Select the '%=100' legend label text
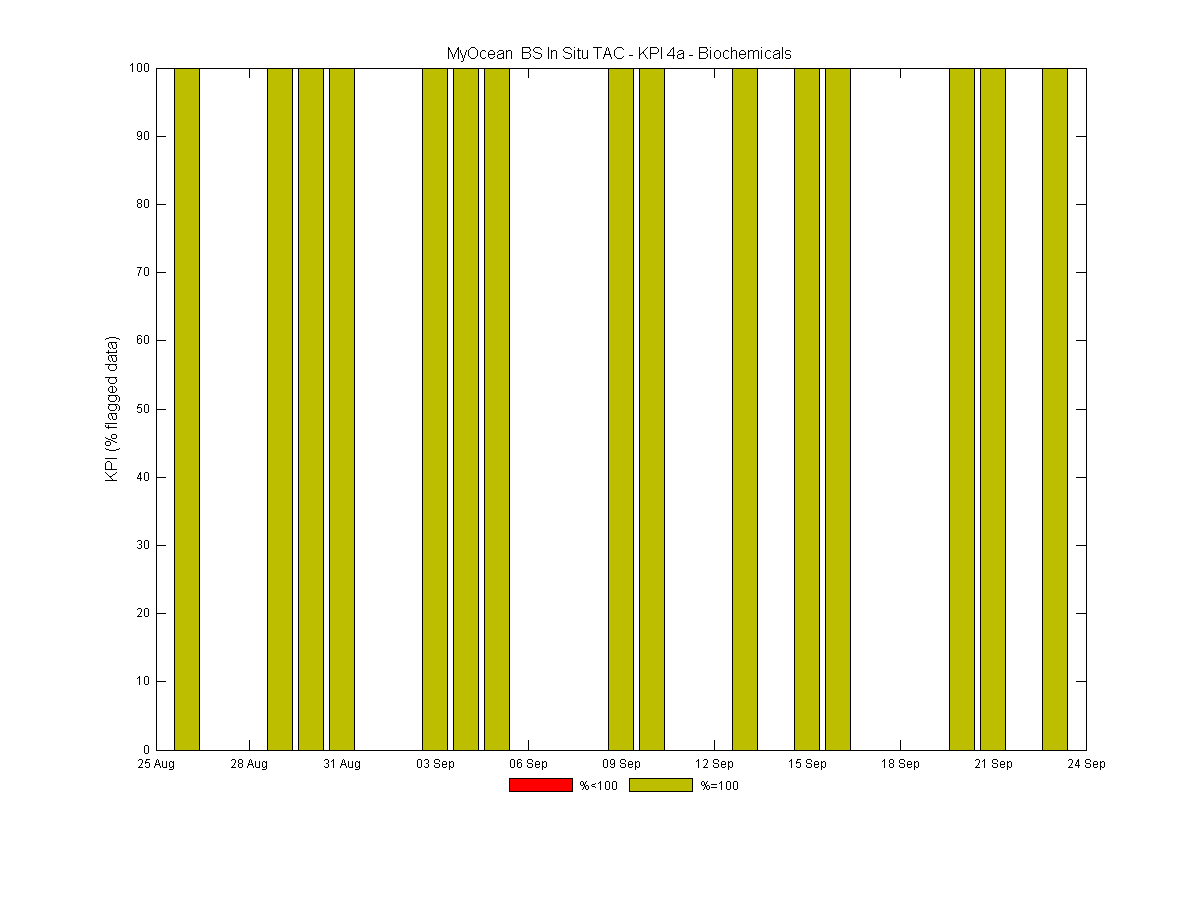The width and height of the screenshot is (1200, 900). click(x=719, y=786)
